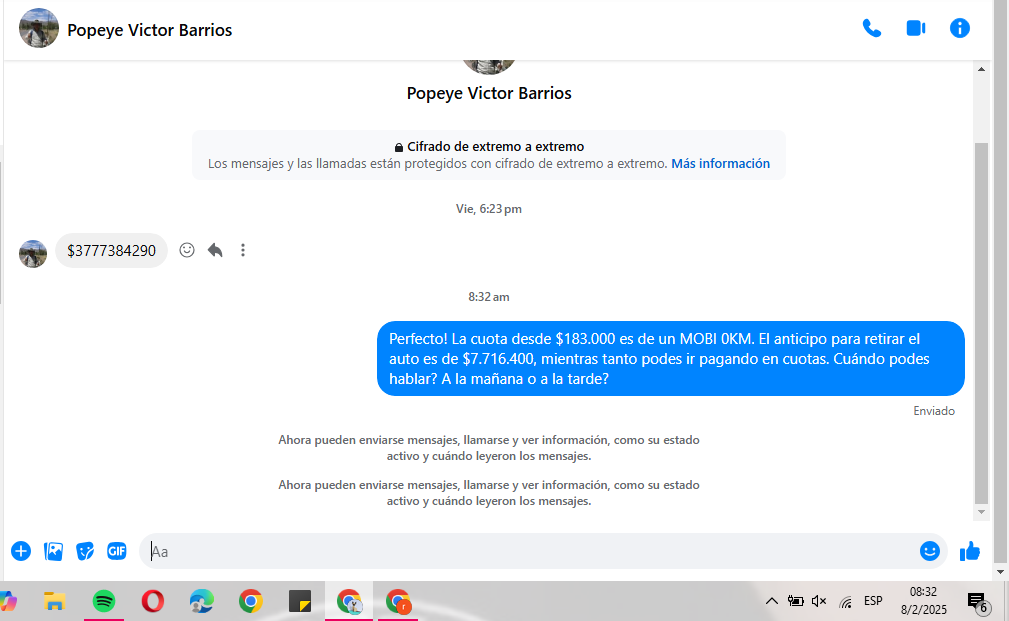This screenshot has width=1009, height=621.
Task: Open Sticky Notes from the taskbar
Action: tap(300, 602)
